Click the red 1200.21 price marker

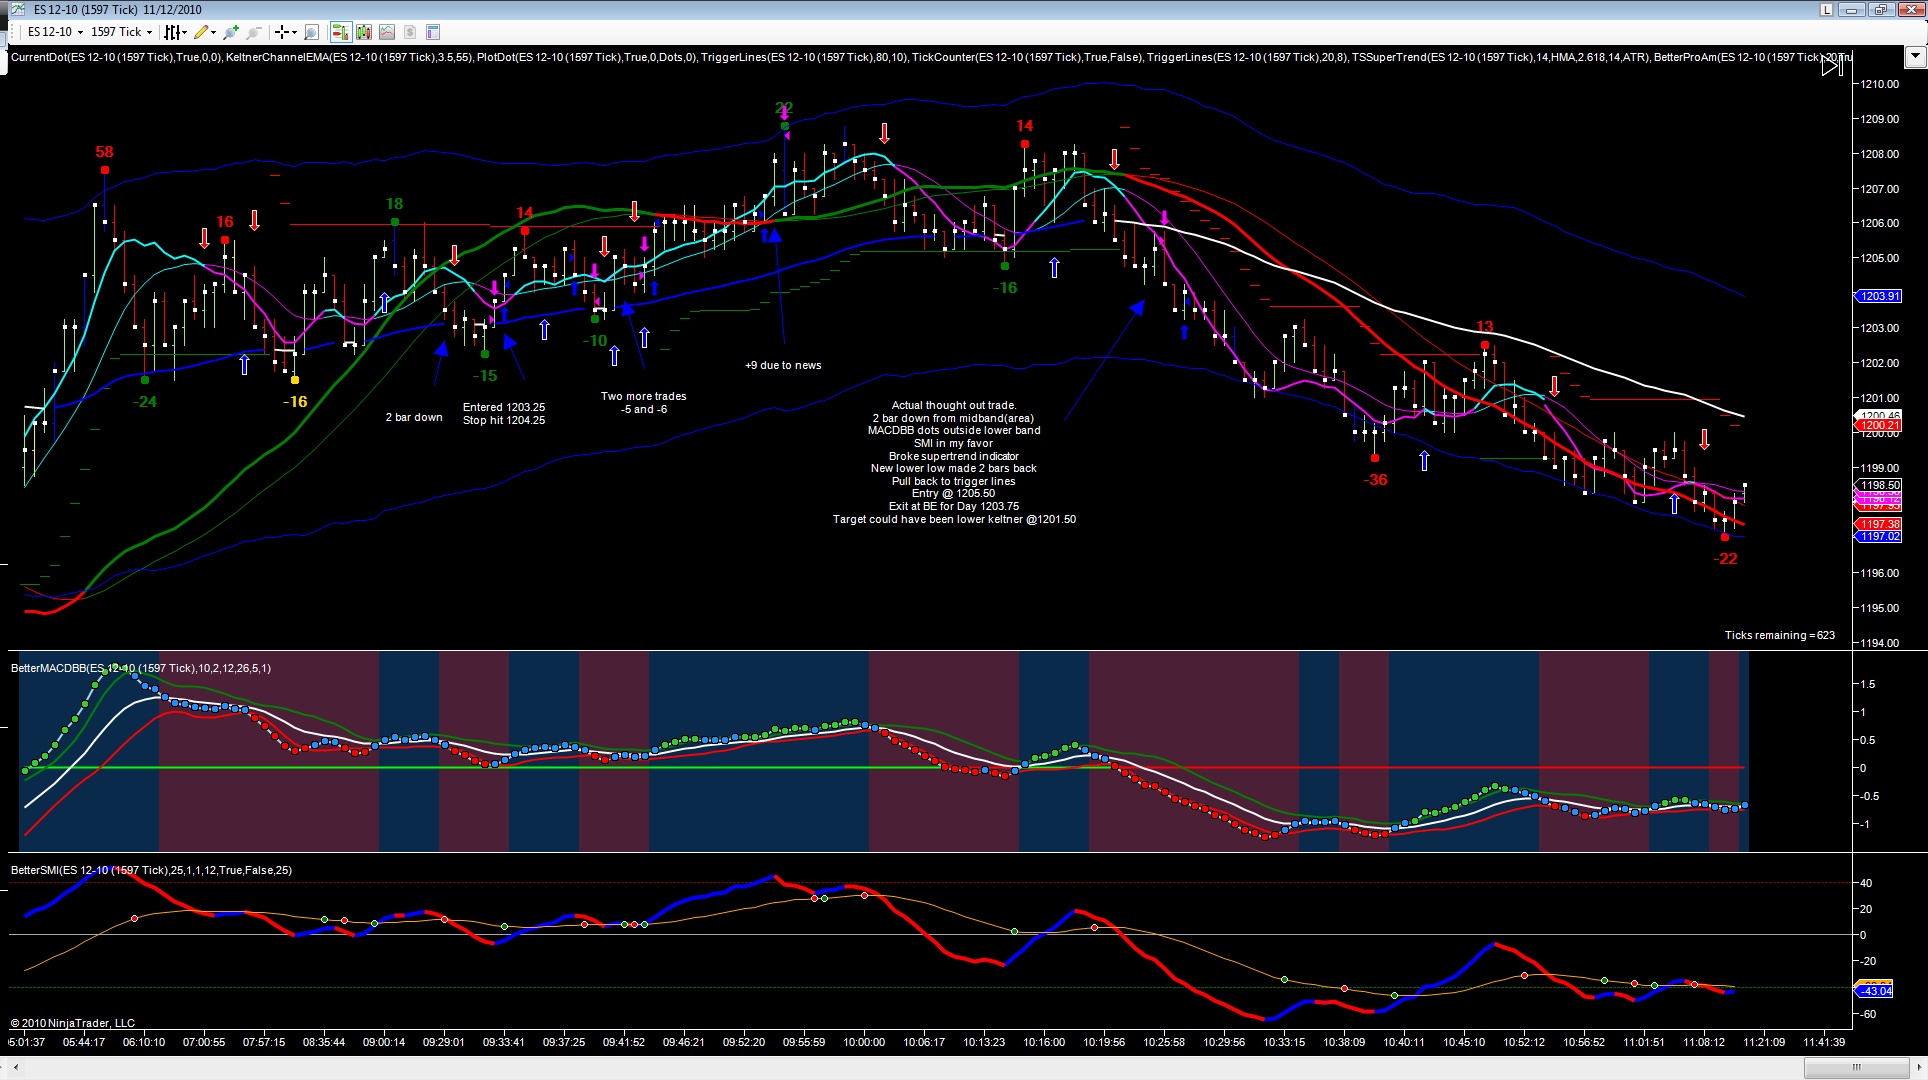[x=1879, y=426]
